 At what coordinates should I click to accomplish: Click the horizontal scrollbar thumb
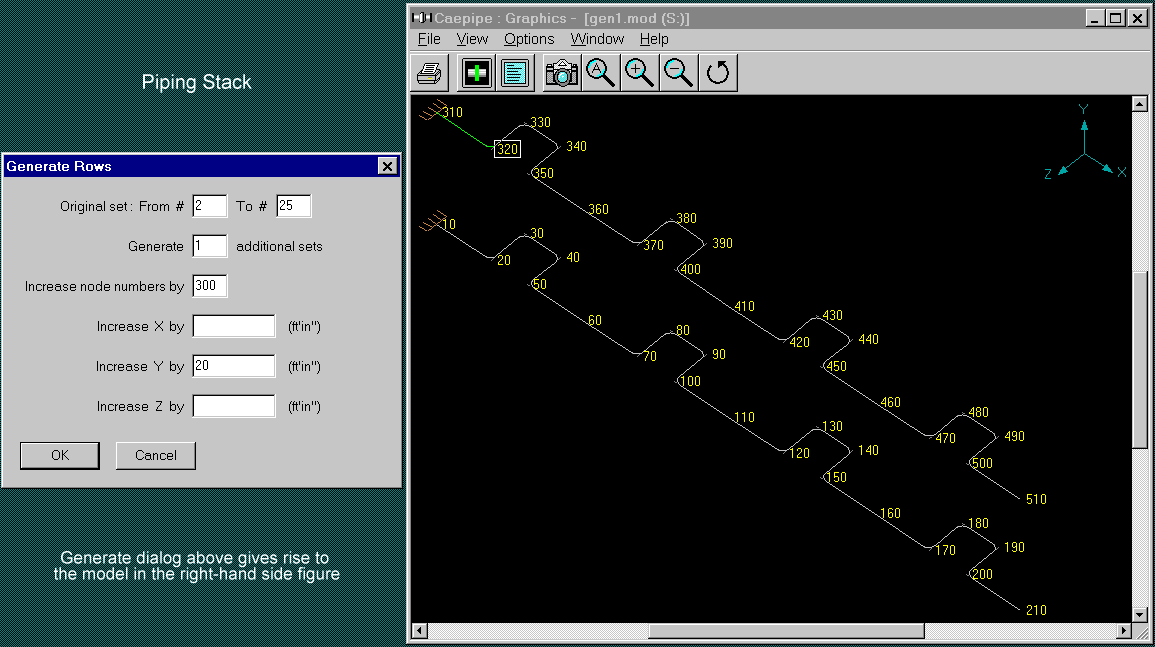pos(786,631)
